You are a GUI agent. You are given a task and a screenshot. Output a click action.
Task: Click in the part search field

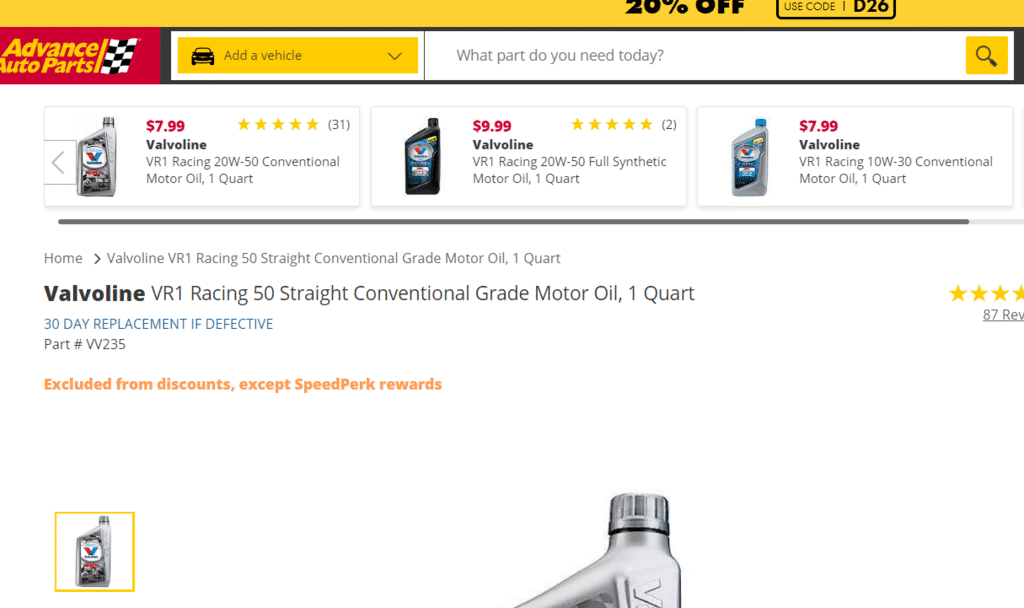click(x=690, y=56)
